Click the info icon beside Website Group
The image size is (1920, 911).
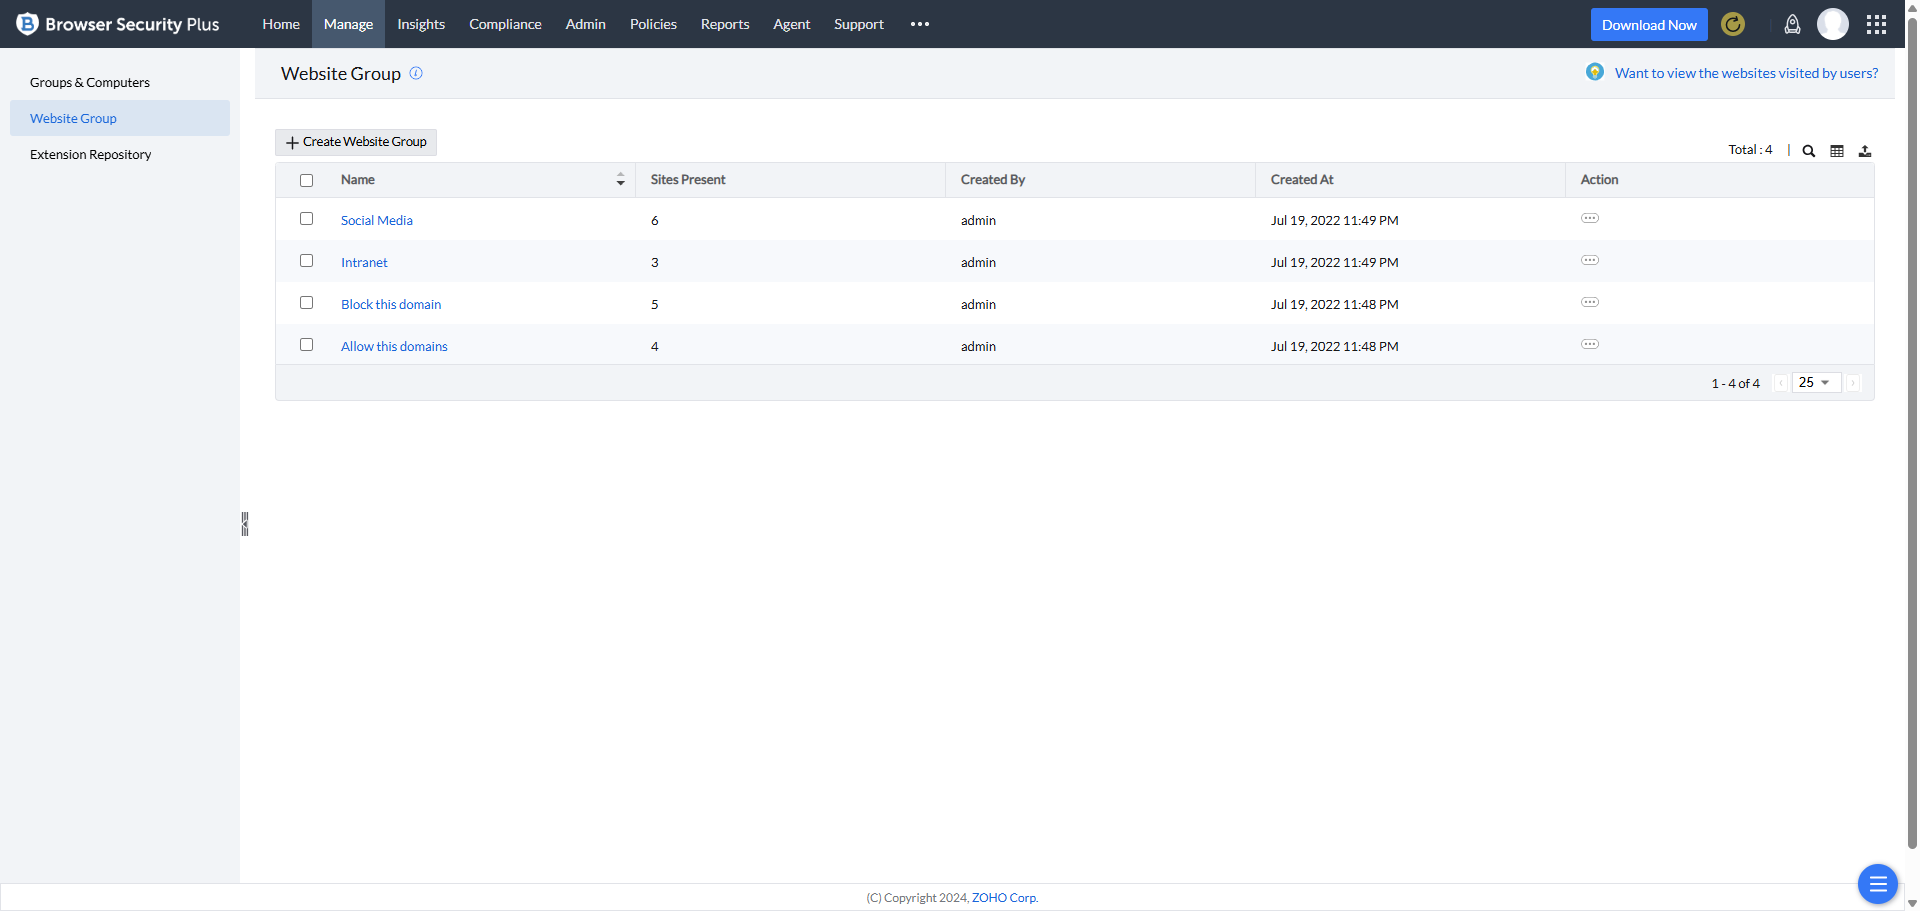pos(416,73)
